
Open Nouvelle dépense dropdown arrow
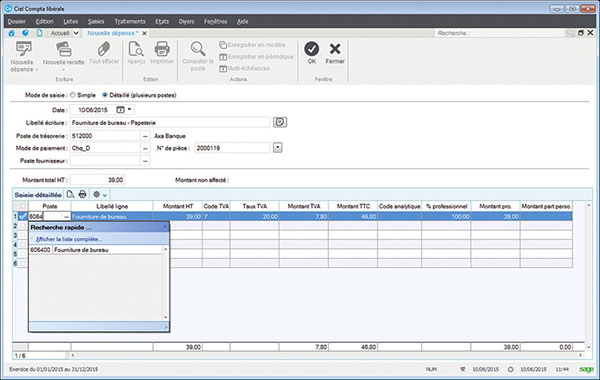(37, 70)
